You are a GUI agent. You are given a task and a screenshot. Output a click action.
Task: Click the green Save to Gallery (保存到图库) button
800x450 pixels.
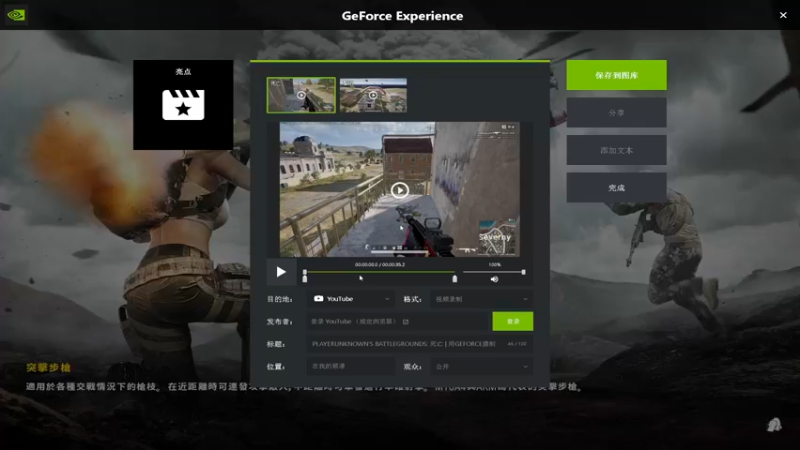616,75
